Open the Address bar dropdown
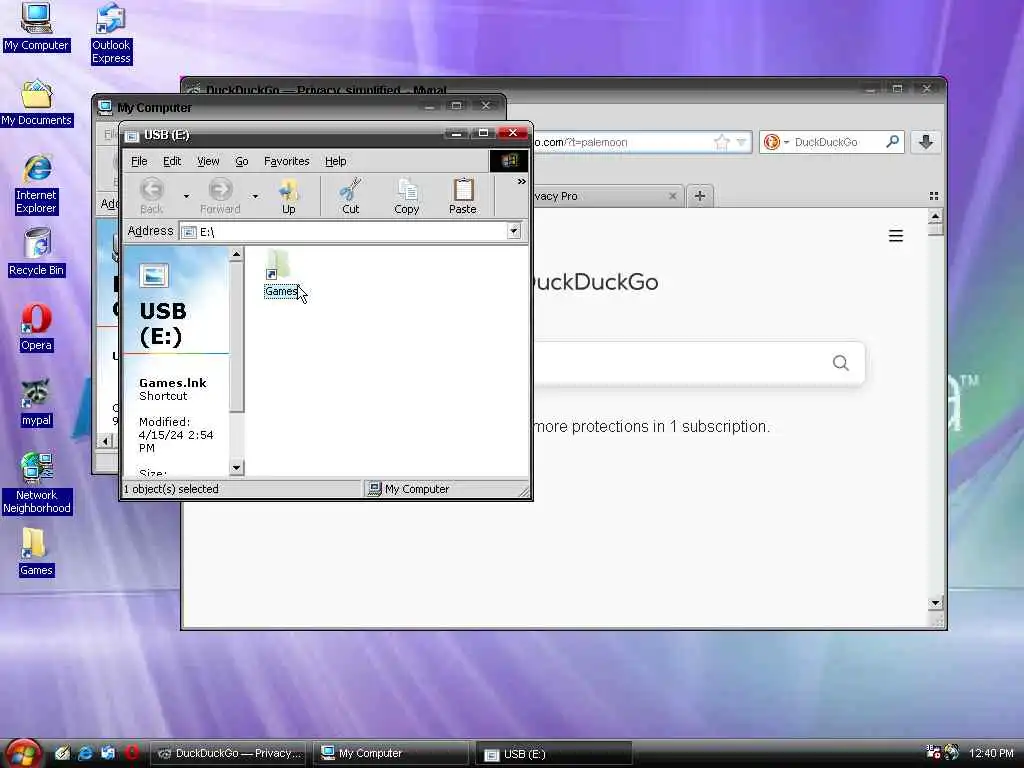Viewport: 1024px width, 768px height. pos(514,231)
